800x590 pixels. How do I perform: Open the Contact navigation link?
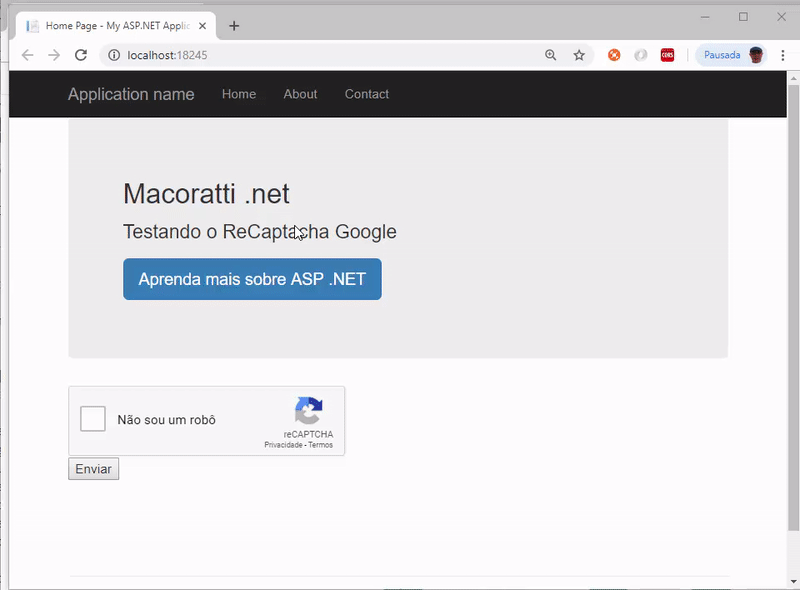click(x=367, y=94)
